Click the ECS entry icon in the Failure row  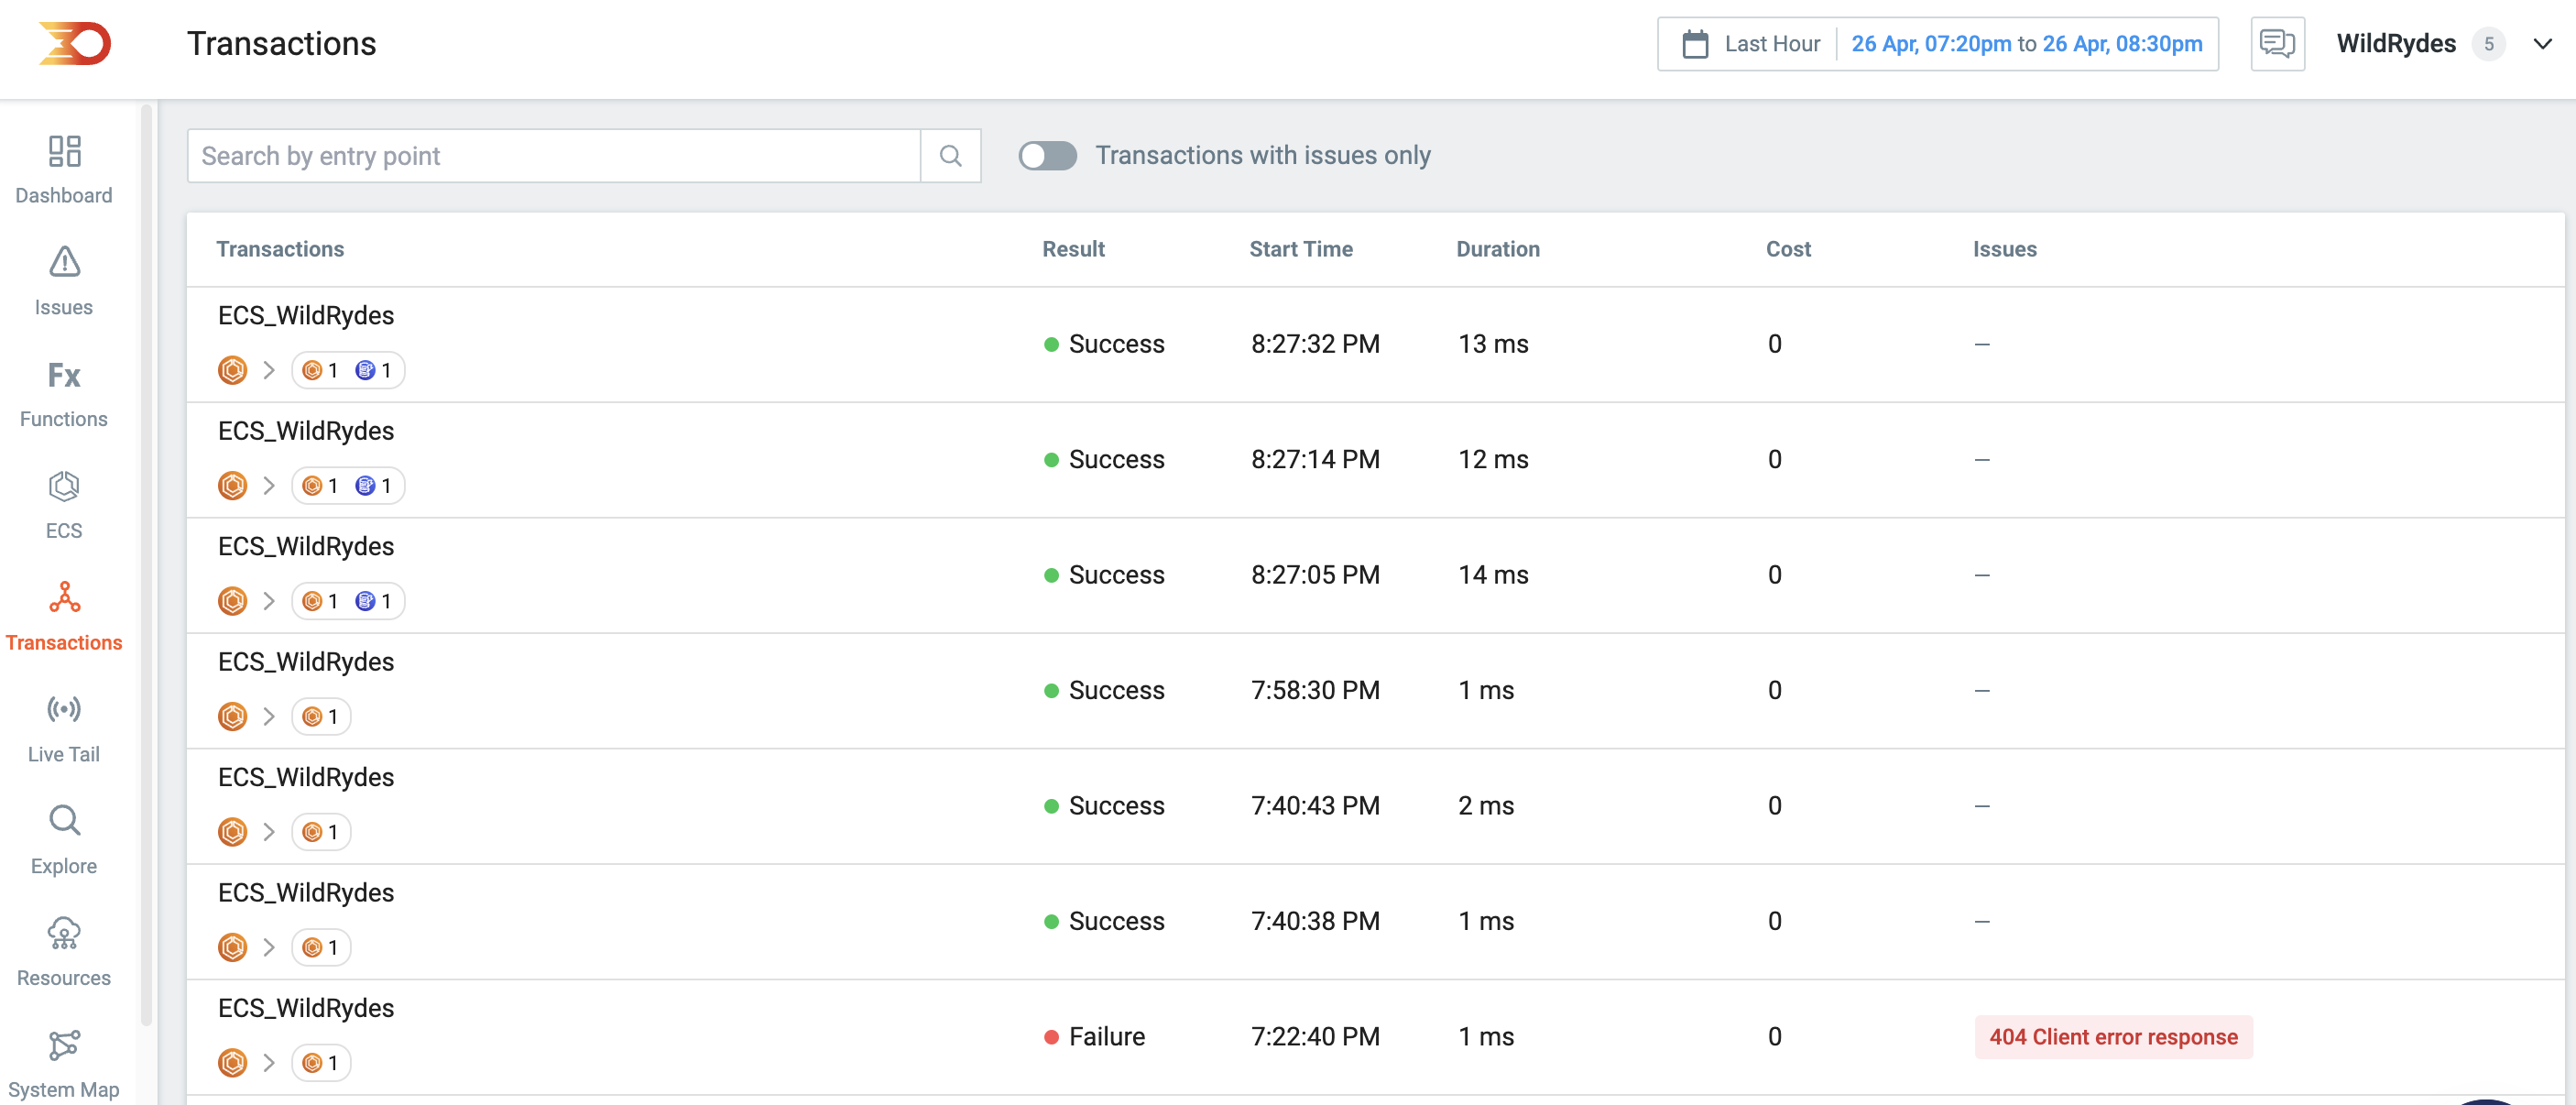click(x=233, y=1063)
